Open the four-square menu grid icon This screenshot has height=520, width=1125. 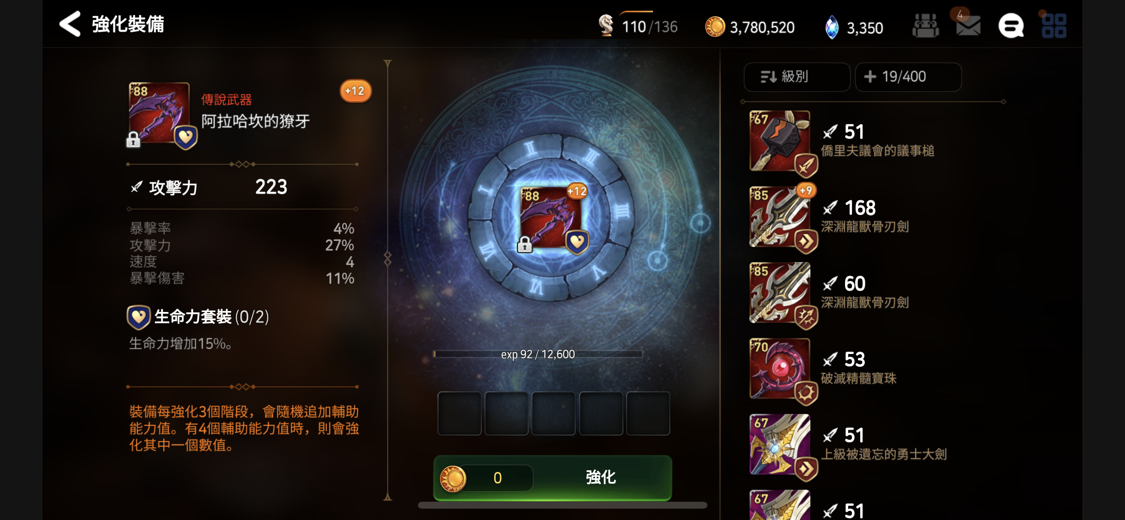pyautogui.click(x=1053, y=26)
